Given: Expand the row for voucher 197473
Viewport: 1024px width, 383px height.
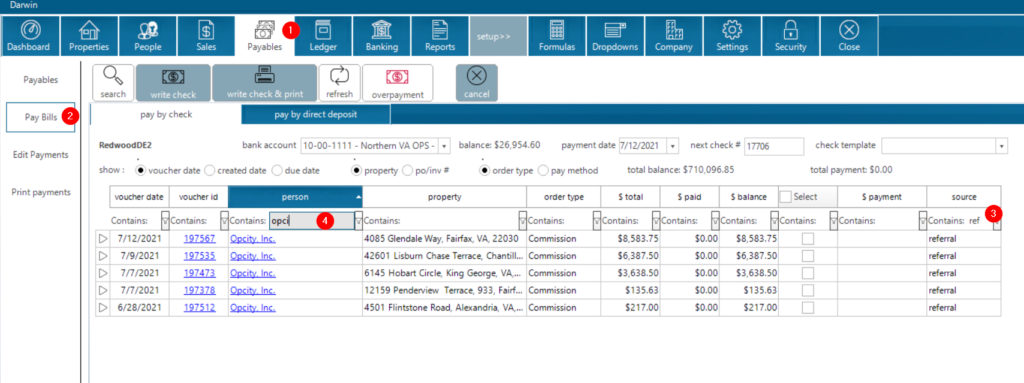Looking at the screenshot, I should [103, 273].
